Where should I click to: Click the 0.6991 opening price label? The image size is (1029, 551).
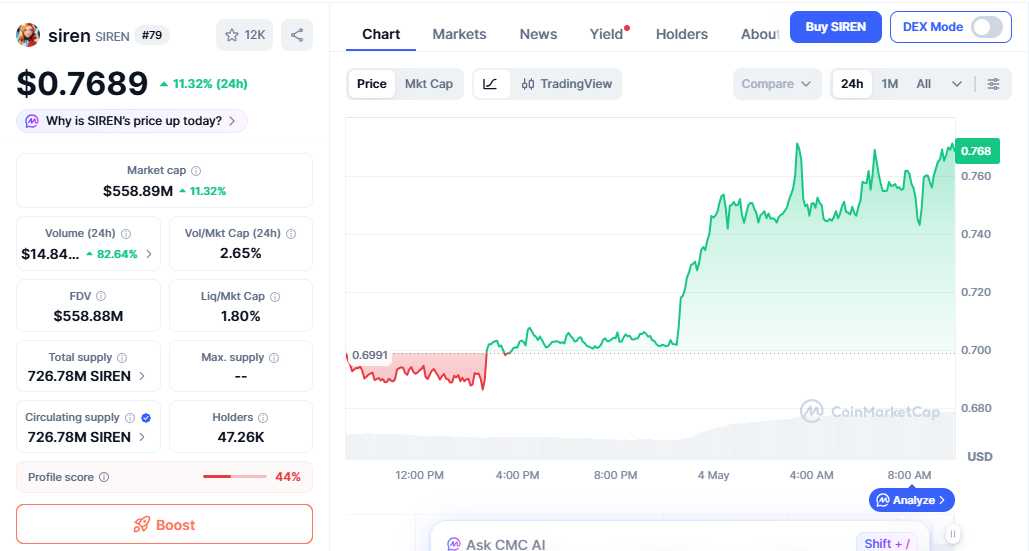tap(369, 356)
